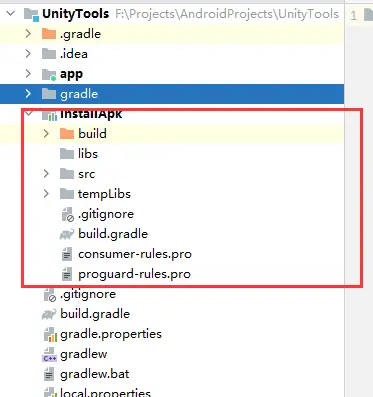Select the InstallApk module name
Viewport: 373px width, 397px height.
91,114
